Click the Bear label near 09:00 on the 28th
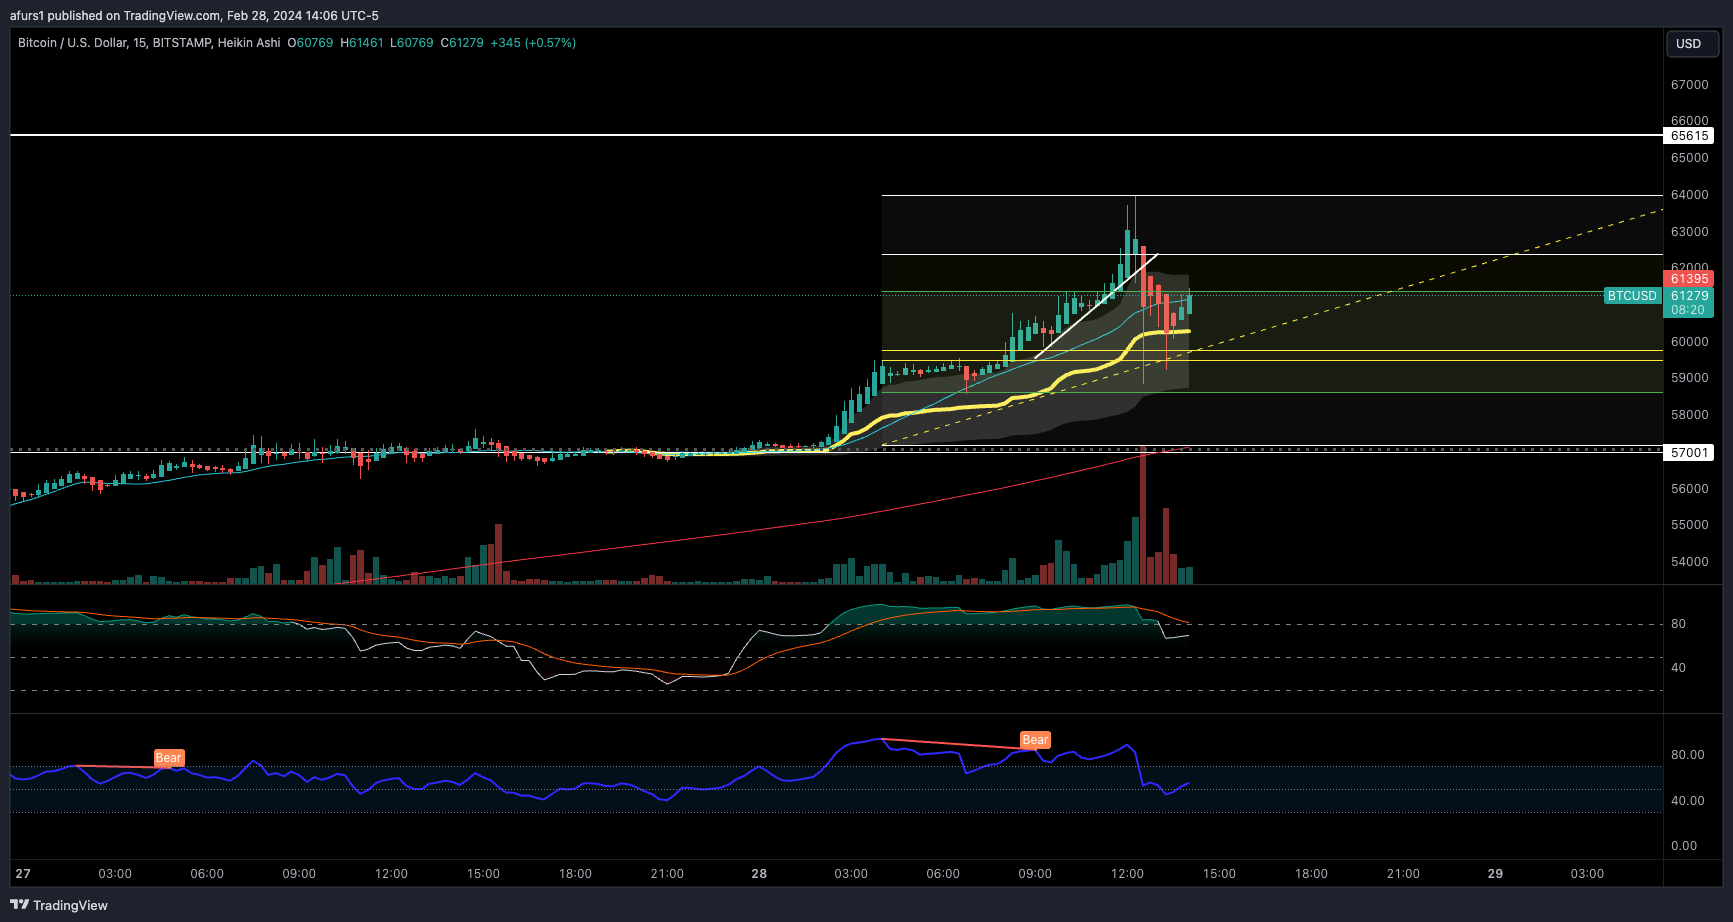The image size is (1733, 922). coord(1035,740)
